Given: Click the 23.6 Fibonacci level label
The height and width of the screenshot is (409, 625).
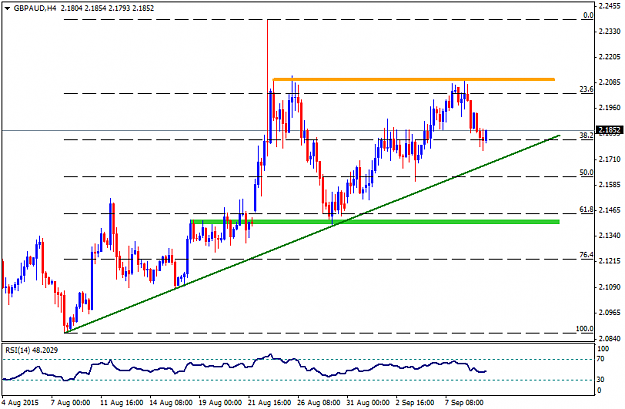Looking at the screenshot, I should [586, 89].
